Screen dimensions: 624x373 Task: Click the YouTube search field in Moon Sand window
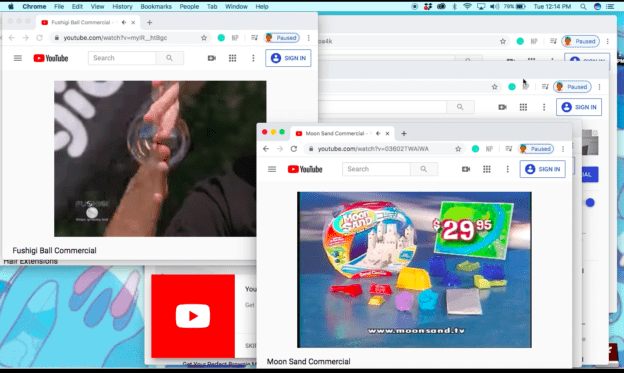pos(376,169)
